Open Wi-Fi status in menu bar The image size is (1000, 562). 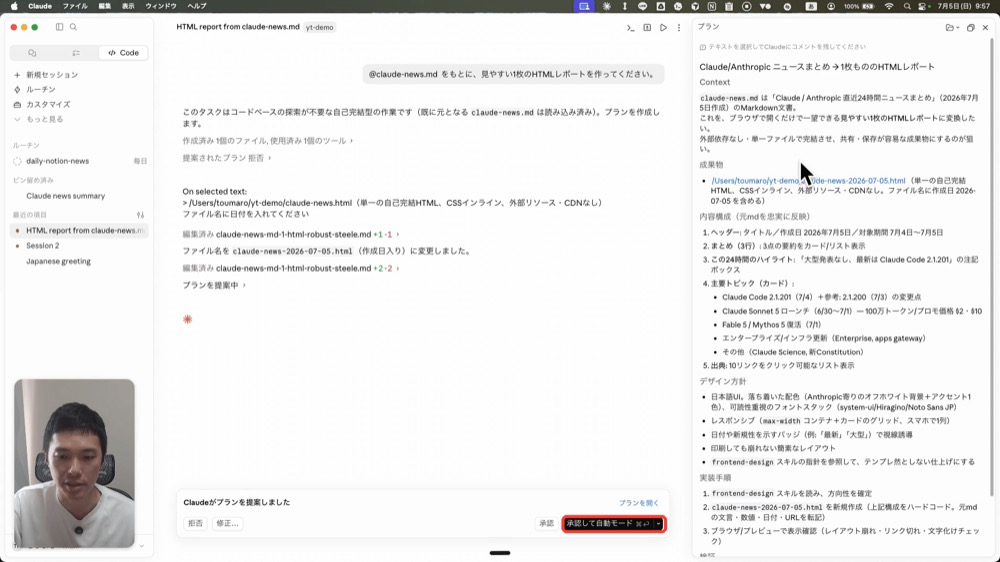click(x=889, y=6)
